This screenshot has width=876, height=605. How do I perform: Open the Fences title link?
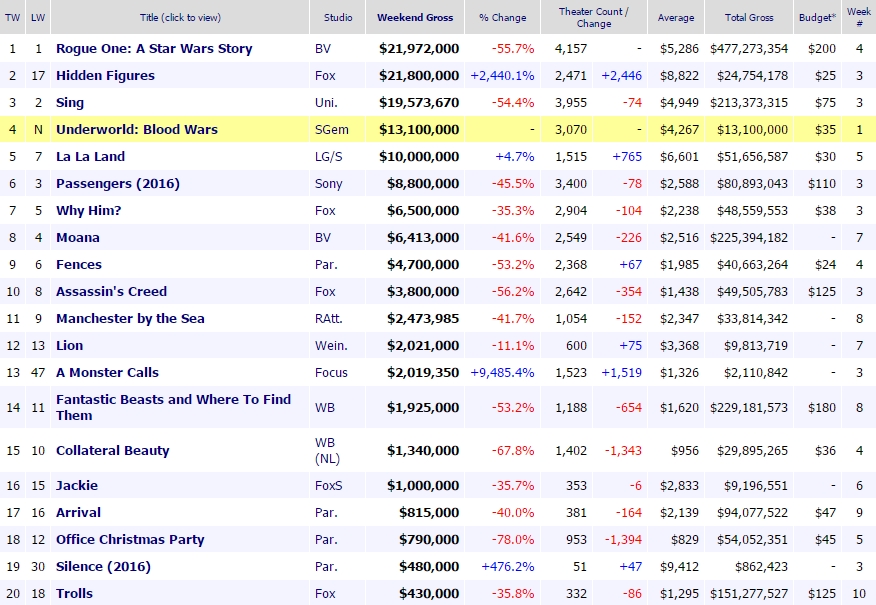[79, 265]
